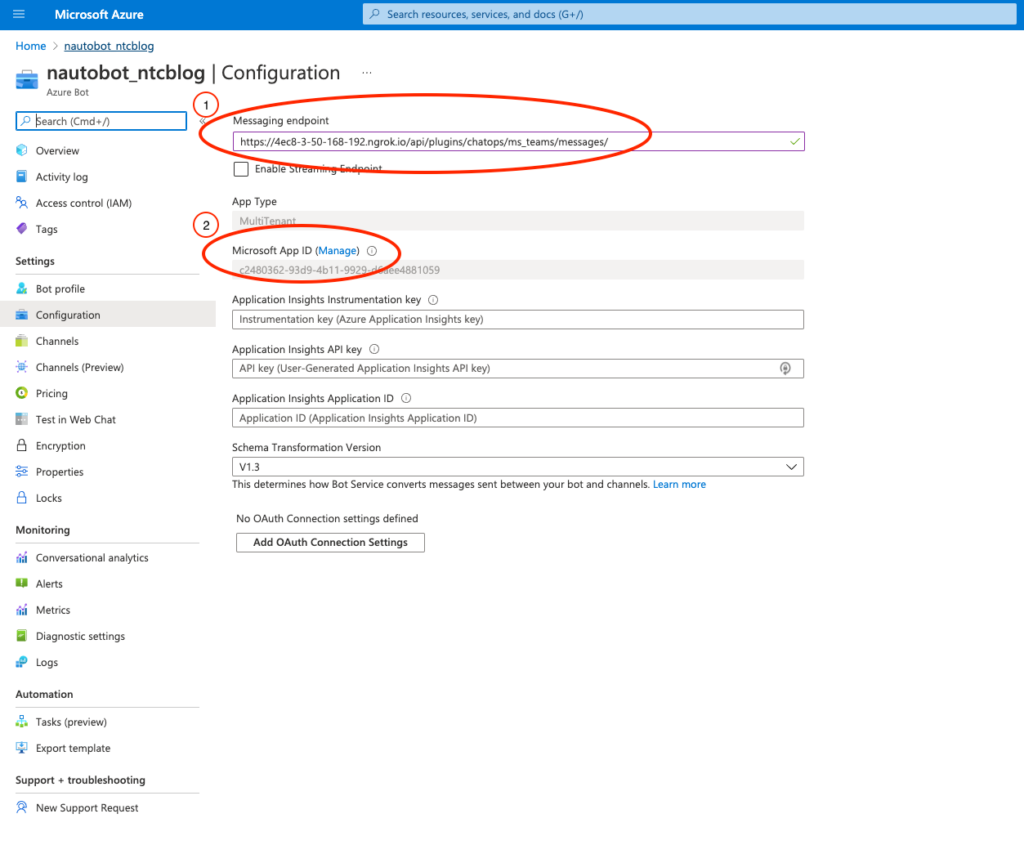Screen dimensions: 1024x854
Task: Click the key icon inside API key field
Action: 785,368
